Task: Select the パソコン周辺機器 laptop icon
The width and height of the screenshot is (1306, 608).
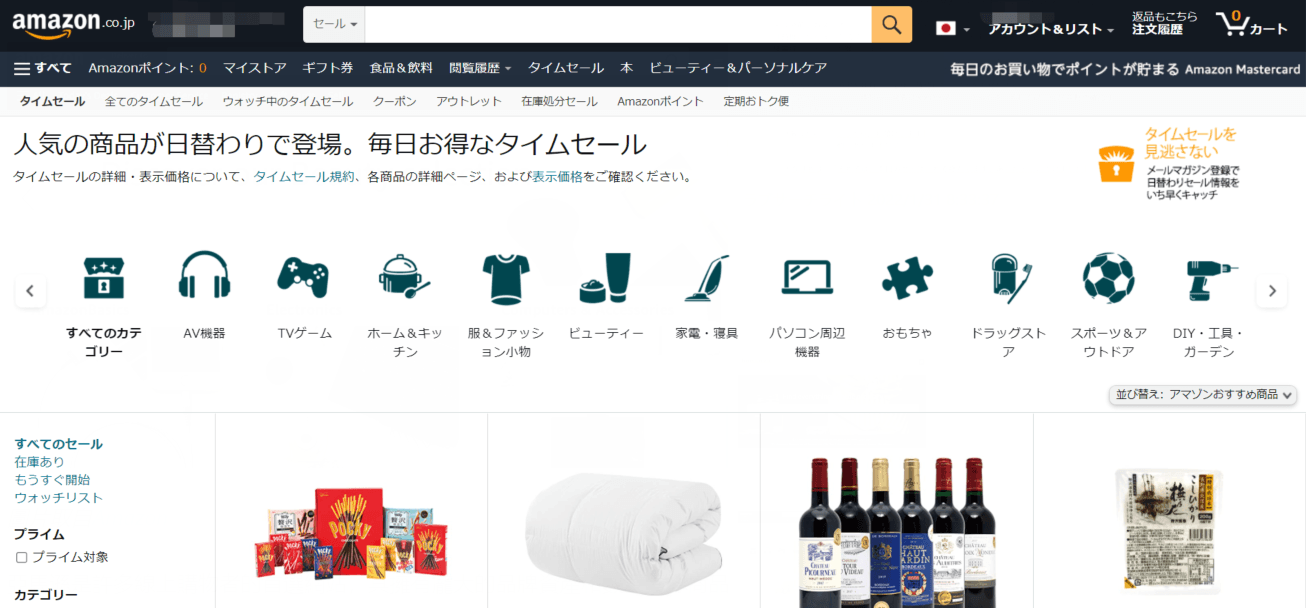Action: pyautogui.click(x=805, y=278)
